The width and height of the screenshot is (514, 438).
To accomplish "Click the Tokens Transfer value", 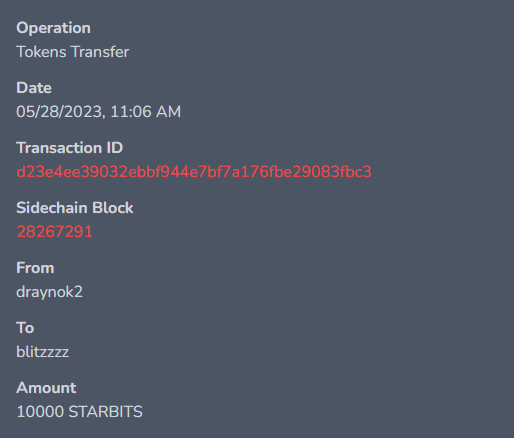I will click(73, 52).
